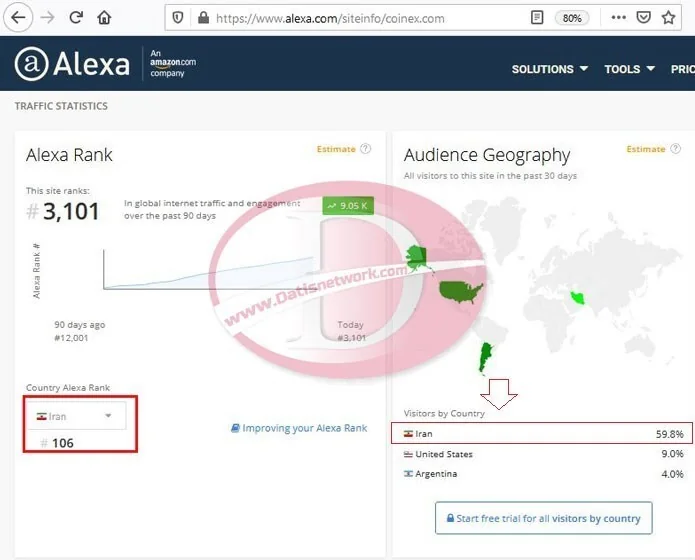Open page actions three-dot menu
Viewport: 695px width, 560px height.
click(619, 17)
